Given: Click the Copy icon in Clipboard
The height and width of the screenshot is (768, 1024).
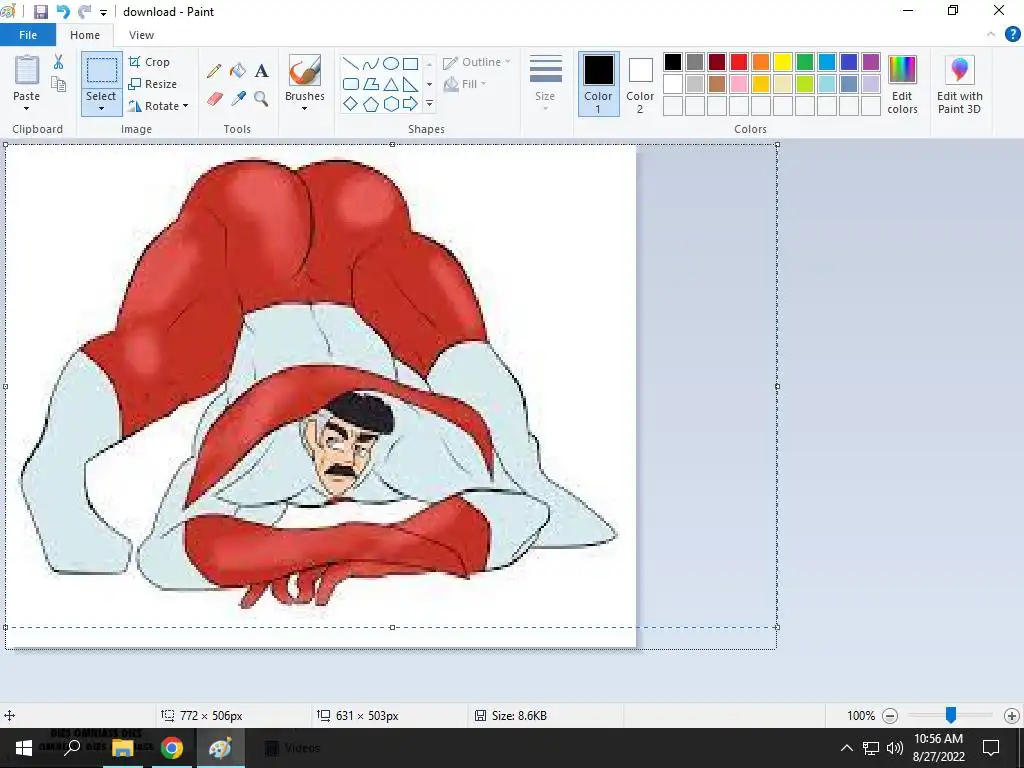Looking at the screenshot, I should pos(58,84).
